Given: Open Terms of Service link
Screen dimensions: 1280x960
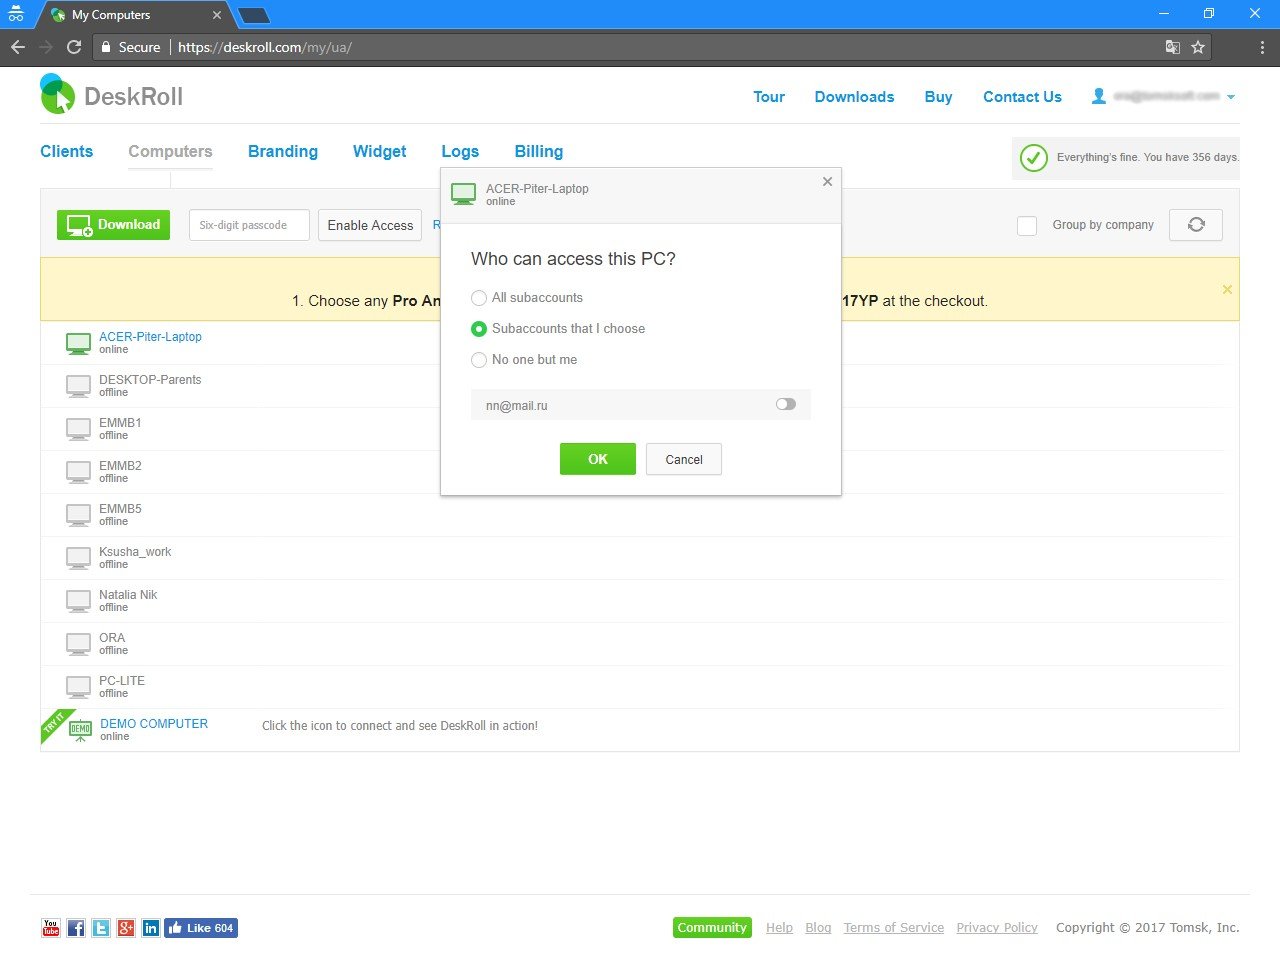Looking at the screenshot, I should (x=893, y=928).
